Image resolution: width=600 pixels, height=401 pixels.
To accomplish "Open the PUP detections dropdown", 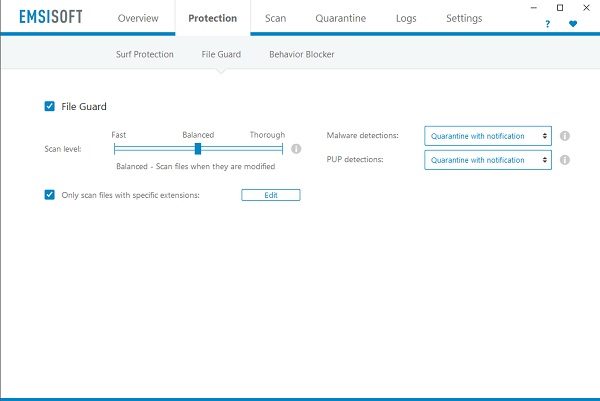I will [488, 160].
